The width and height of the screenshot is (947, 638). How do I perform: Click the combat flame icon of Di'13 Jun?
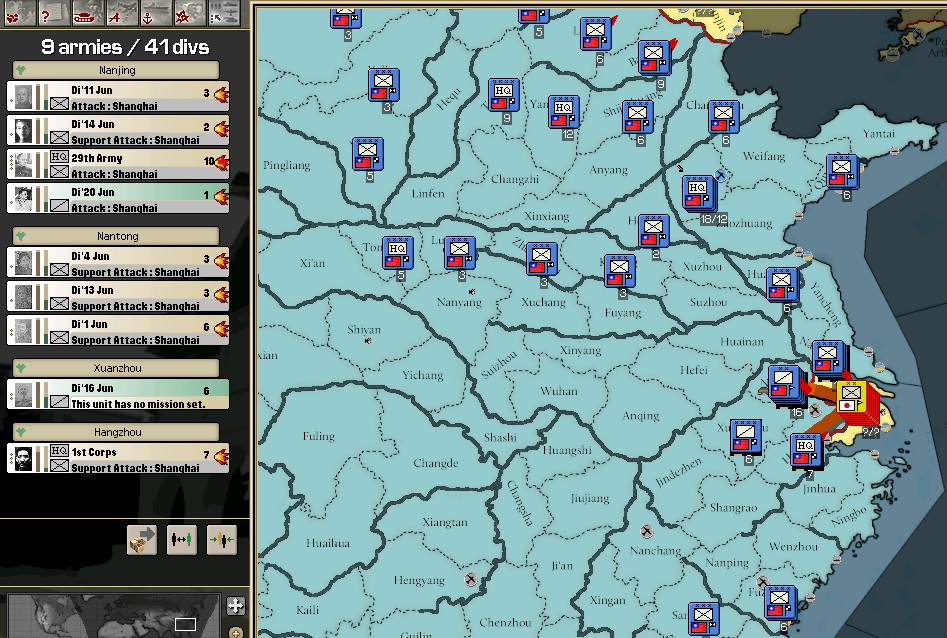(x=221, y=294)
